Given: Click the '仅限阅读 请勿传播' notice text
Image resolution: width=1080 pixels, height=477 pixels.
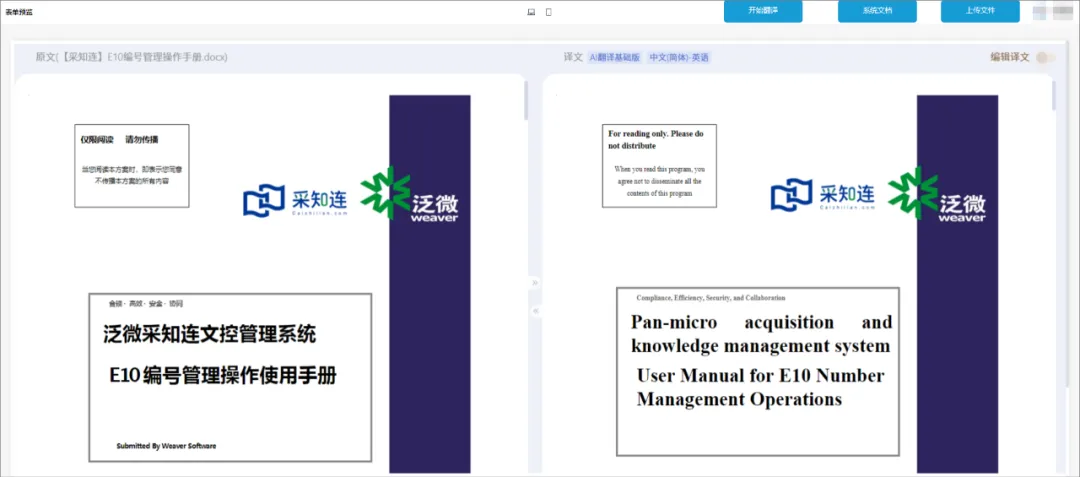Looking at the screenshot, I should pyautogui.click(x=119, y=140).
